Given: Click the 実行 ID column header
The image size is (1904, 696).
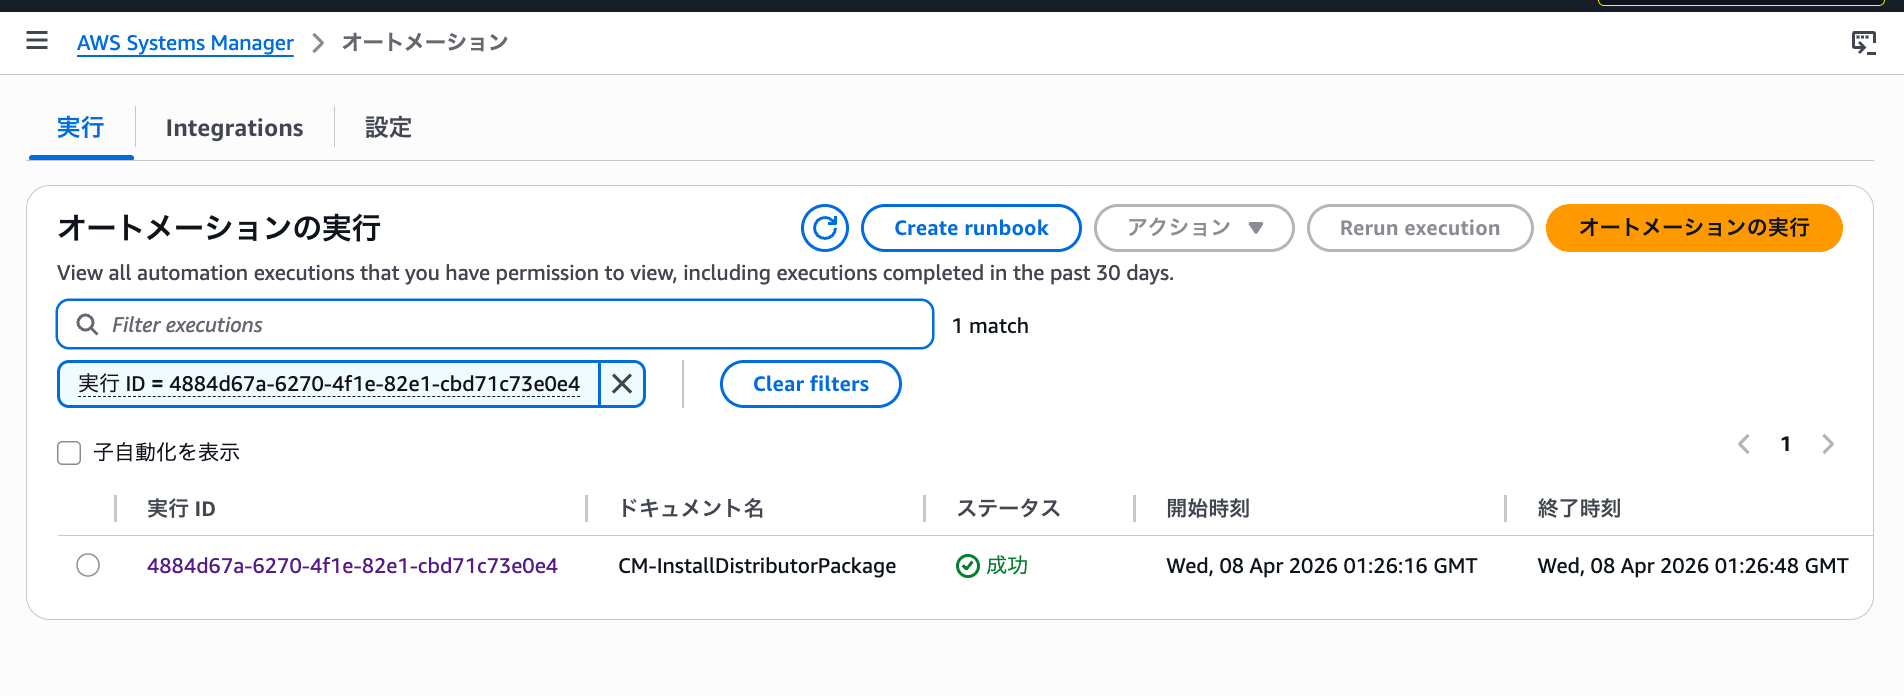Looking at the screenshot, I should pyautogui.click(x=181, y=509).
